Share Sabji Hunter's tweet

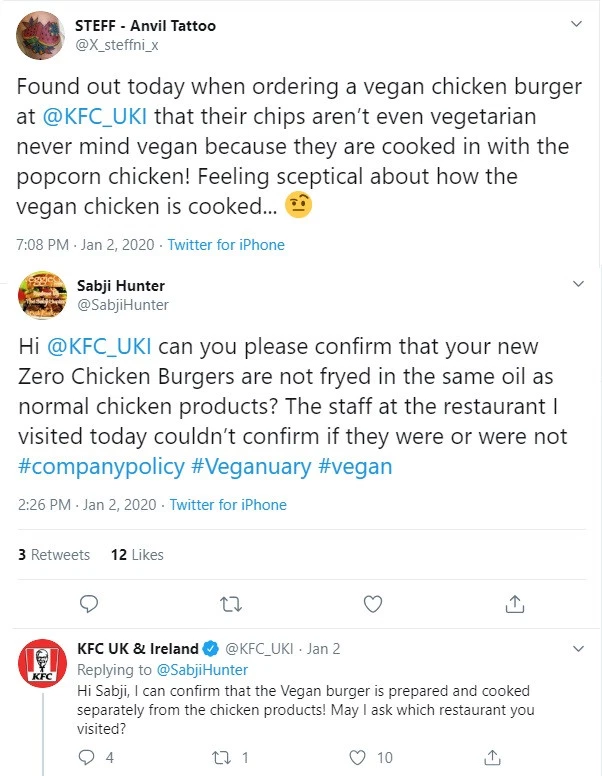click(x=515, y=603)
